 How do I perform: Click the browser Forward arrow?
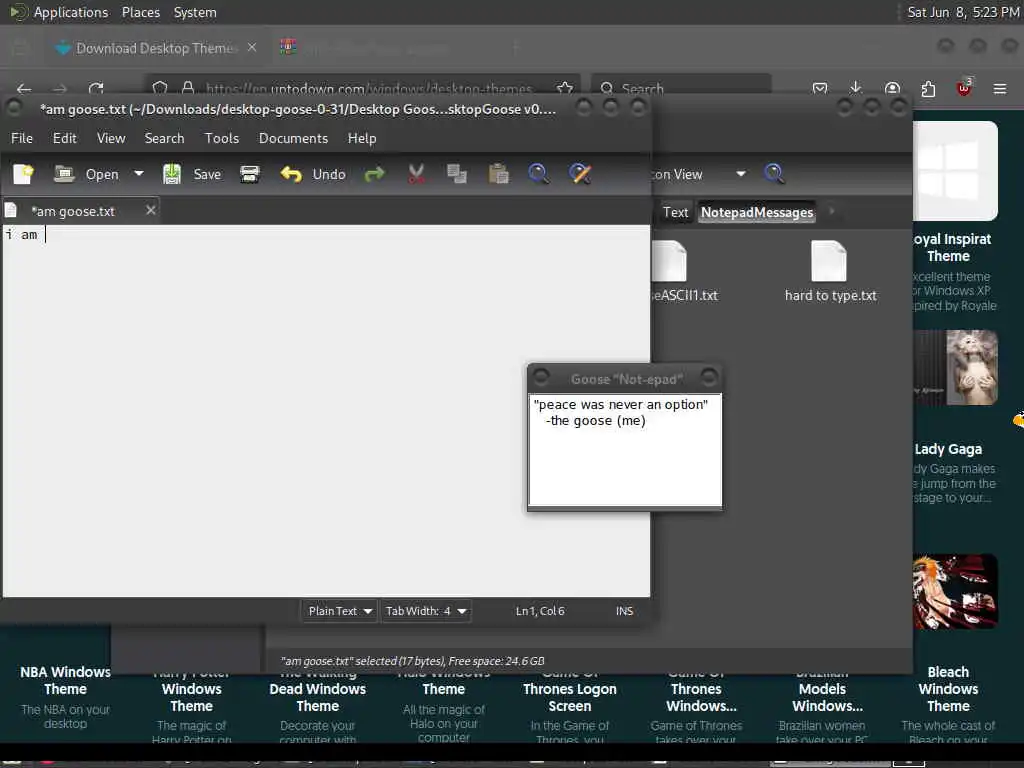point(60,89)
